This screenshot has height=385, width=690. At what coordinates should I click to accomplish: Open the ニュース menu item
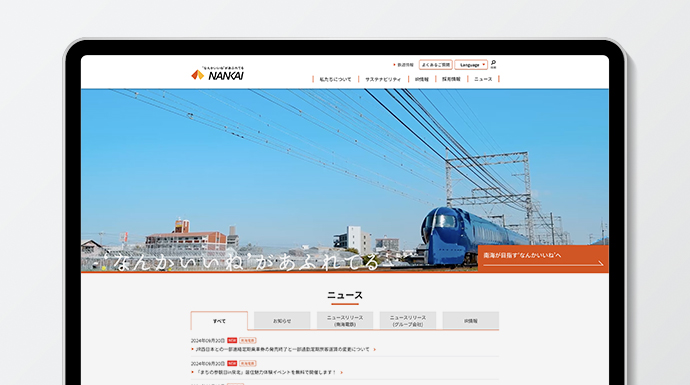(x=483, y=79)
